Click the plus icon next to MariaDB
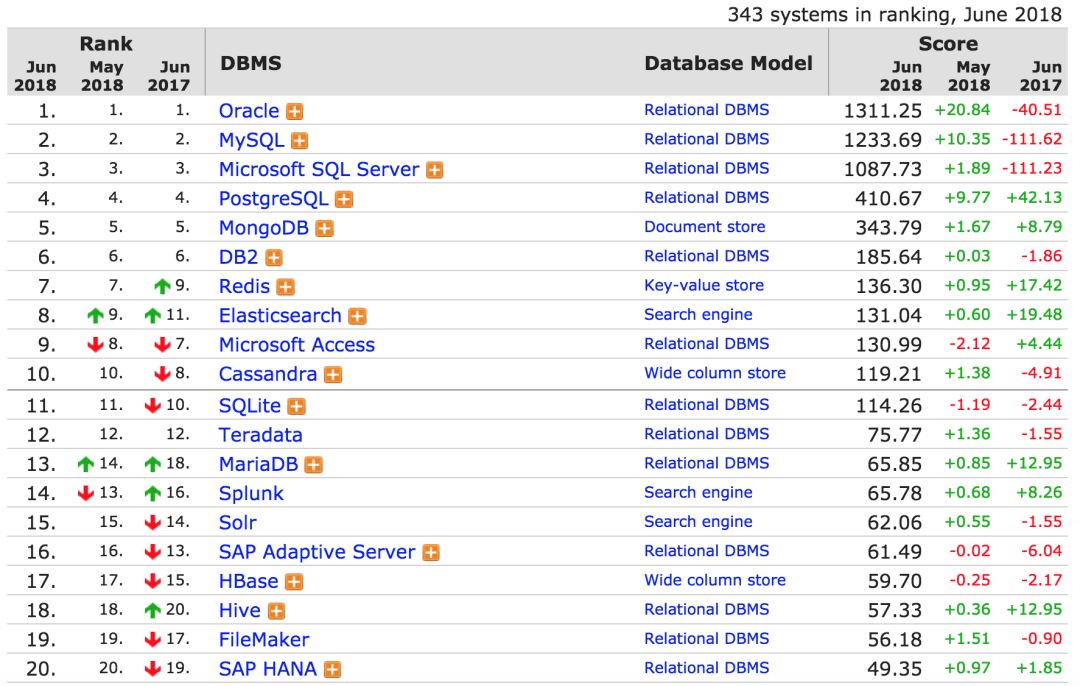The height and width of the screenshot is (686, 1080). [x=313, y=465]
